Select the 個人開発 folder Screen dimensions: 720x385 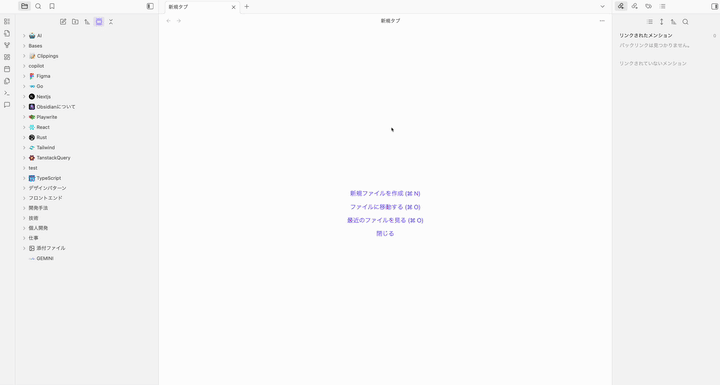(87, 228)
